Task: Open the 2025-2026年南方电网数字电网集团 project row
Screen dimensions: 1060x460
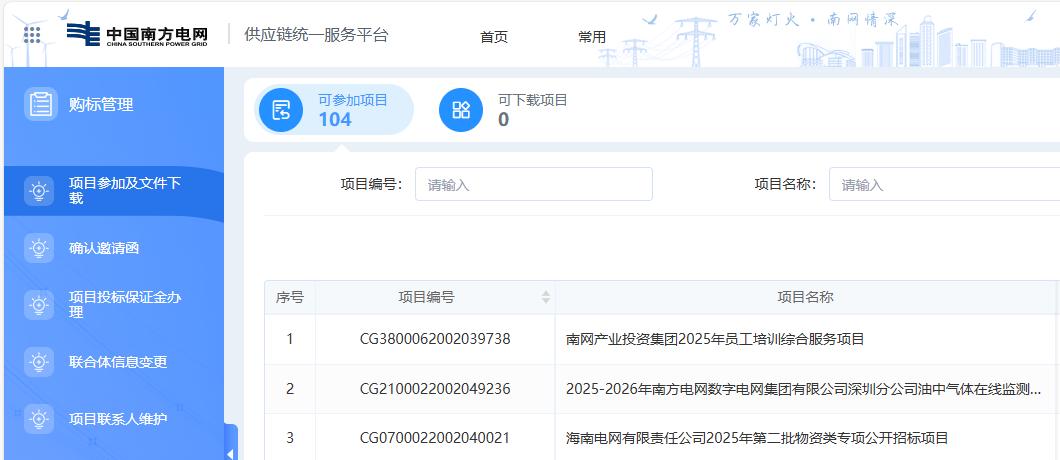Action: point(803,389)
